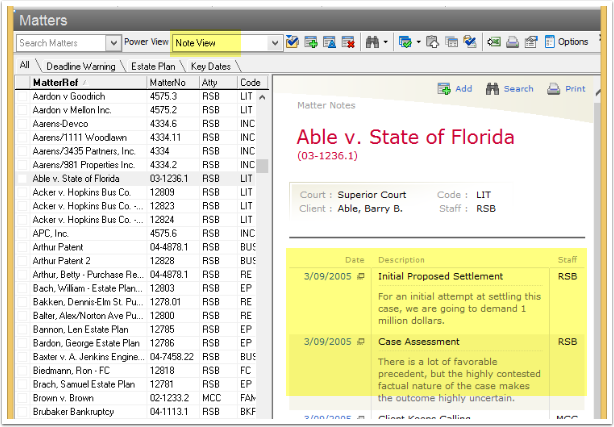Viewport: 614px width, 427px height.
Task: Click the Search link in the Matter Notes pane
Action: pyautogui.click(x=518, y=89)
